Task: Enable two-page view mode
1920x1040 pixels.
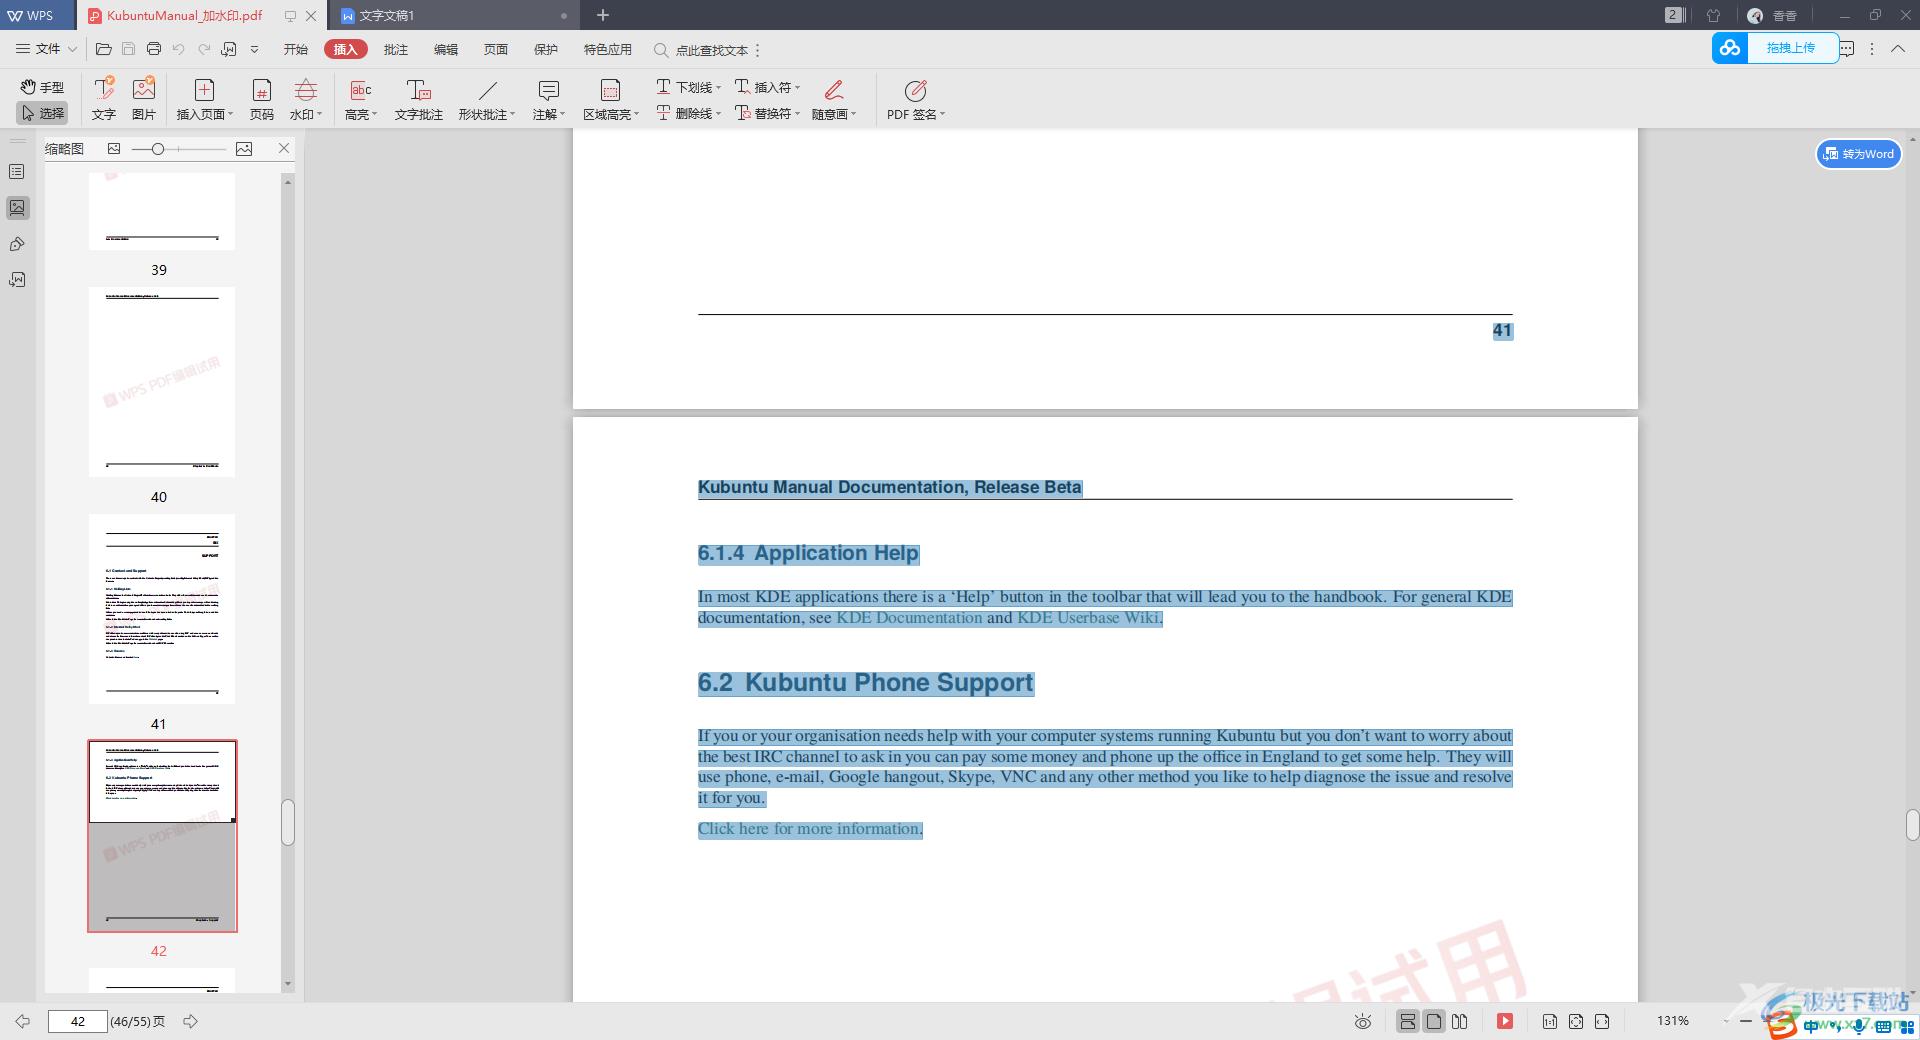Action: tap(1460, 1021)
